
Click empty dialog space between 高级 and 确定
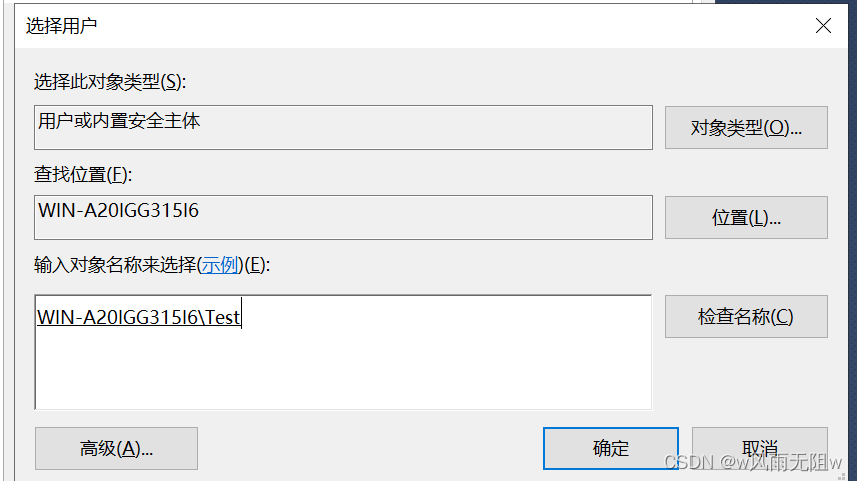370,448
